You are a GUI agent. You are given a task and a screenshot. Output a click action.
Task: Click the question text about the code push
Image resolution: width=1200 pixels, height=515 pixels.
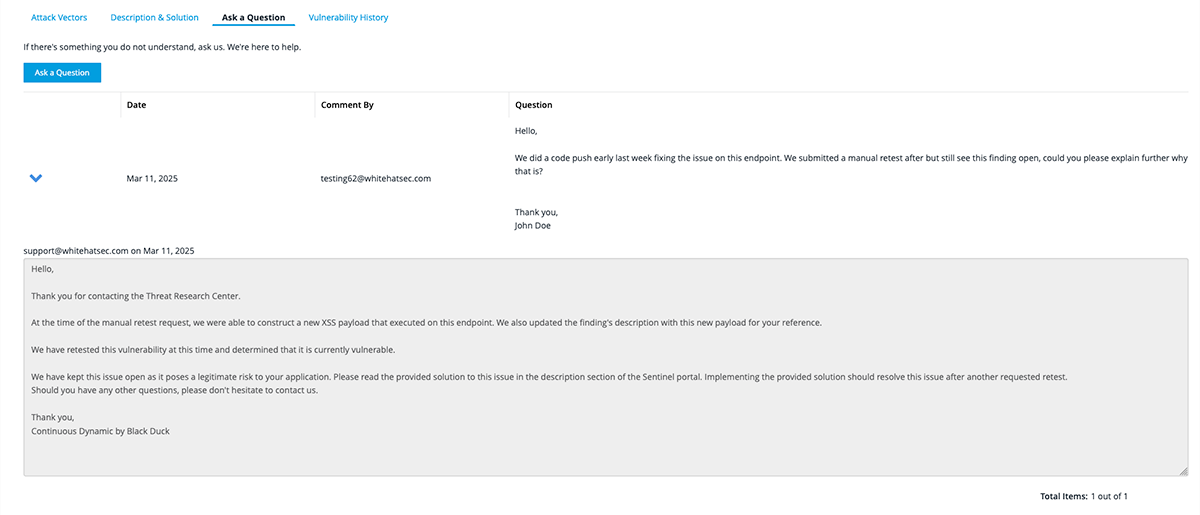[x=850, y=159]
